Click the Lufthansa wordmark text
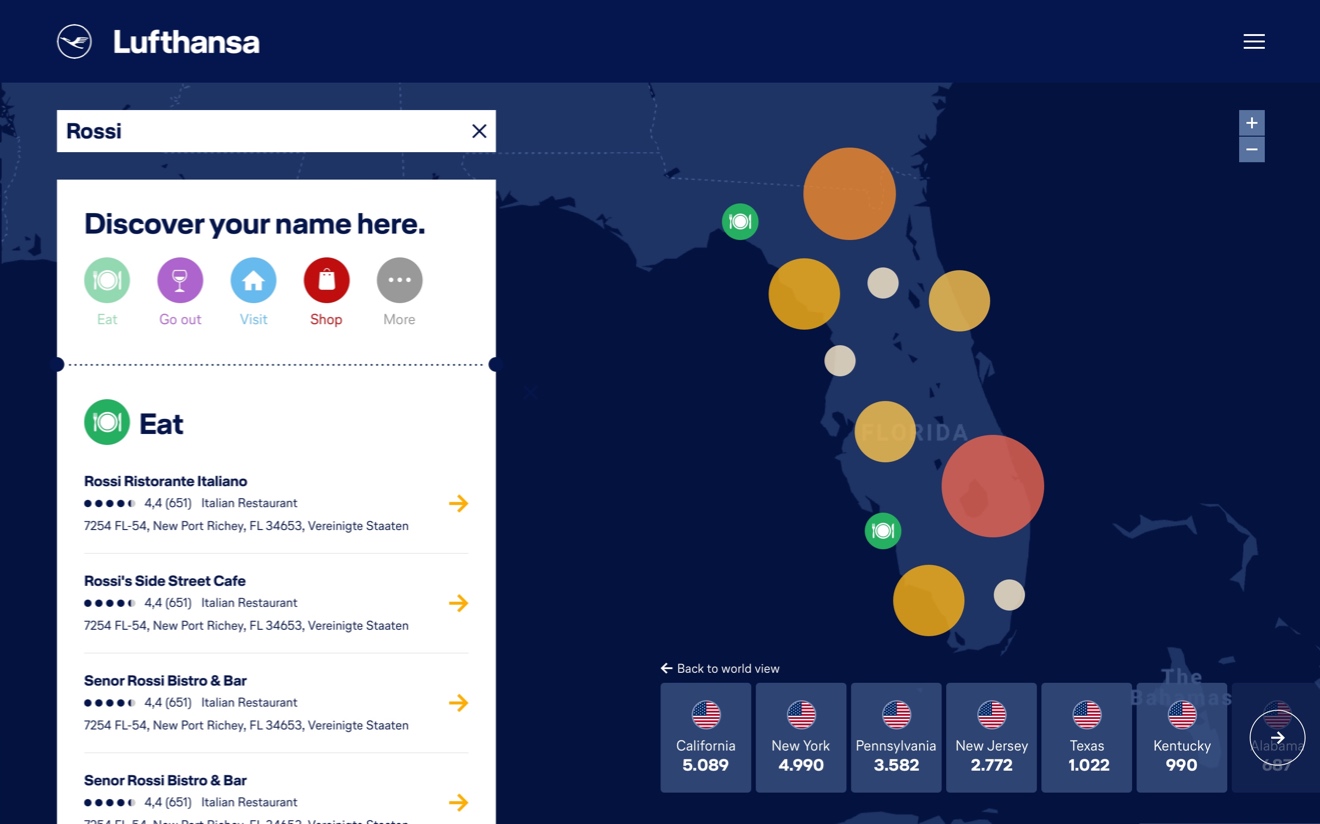 coord(186,42)
